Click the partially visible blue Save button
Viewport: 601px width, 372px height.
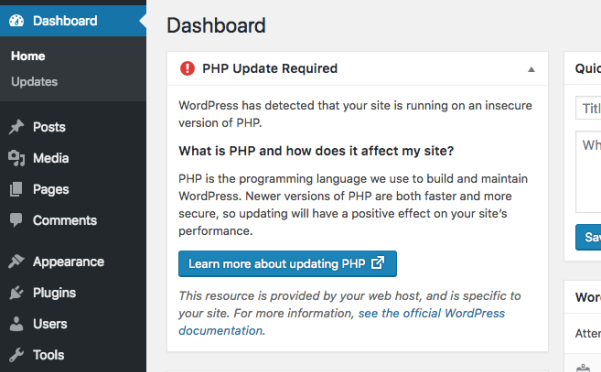click(588, 237)
